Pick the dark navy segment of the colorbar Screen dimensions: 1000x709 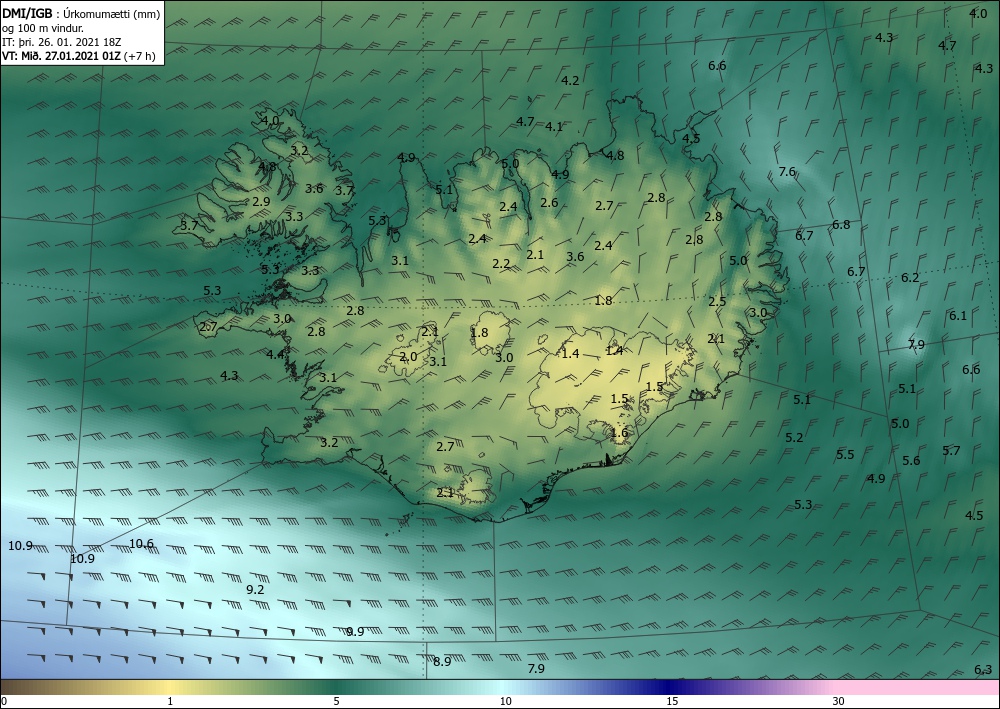(666, 687)
